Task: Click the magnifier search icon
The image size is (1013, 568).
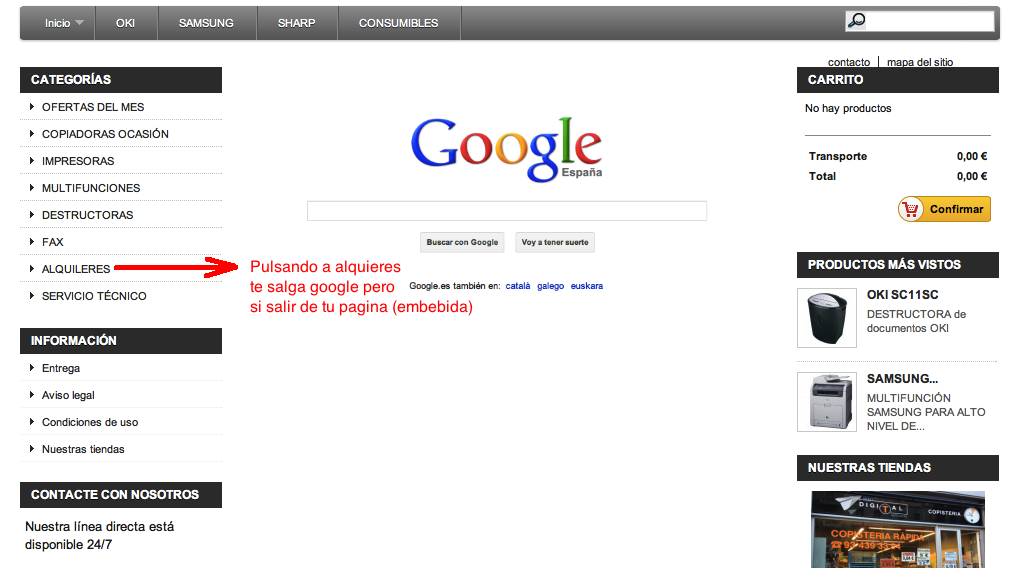Action: point(856,21)
